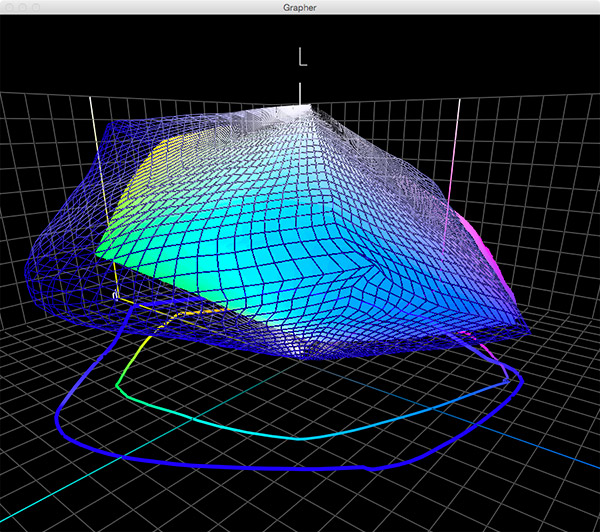Minimize the Grapher window
This screenshot has height=532, width=600.
pyautogui.click(x=23, y=7)
